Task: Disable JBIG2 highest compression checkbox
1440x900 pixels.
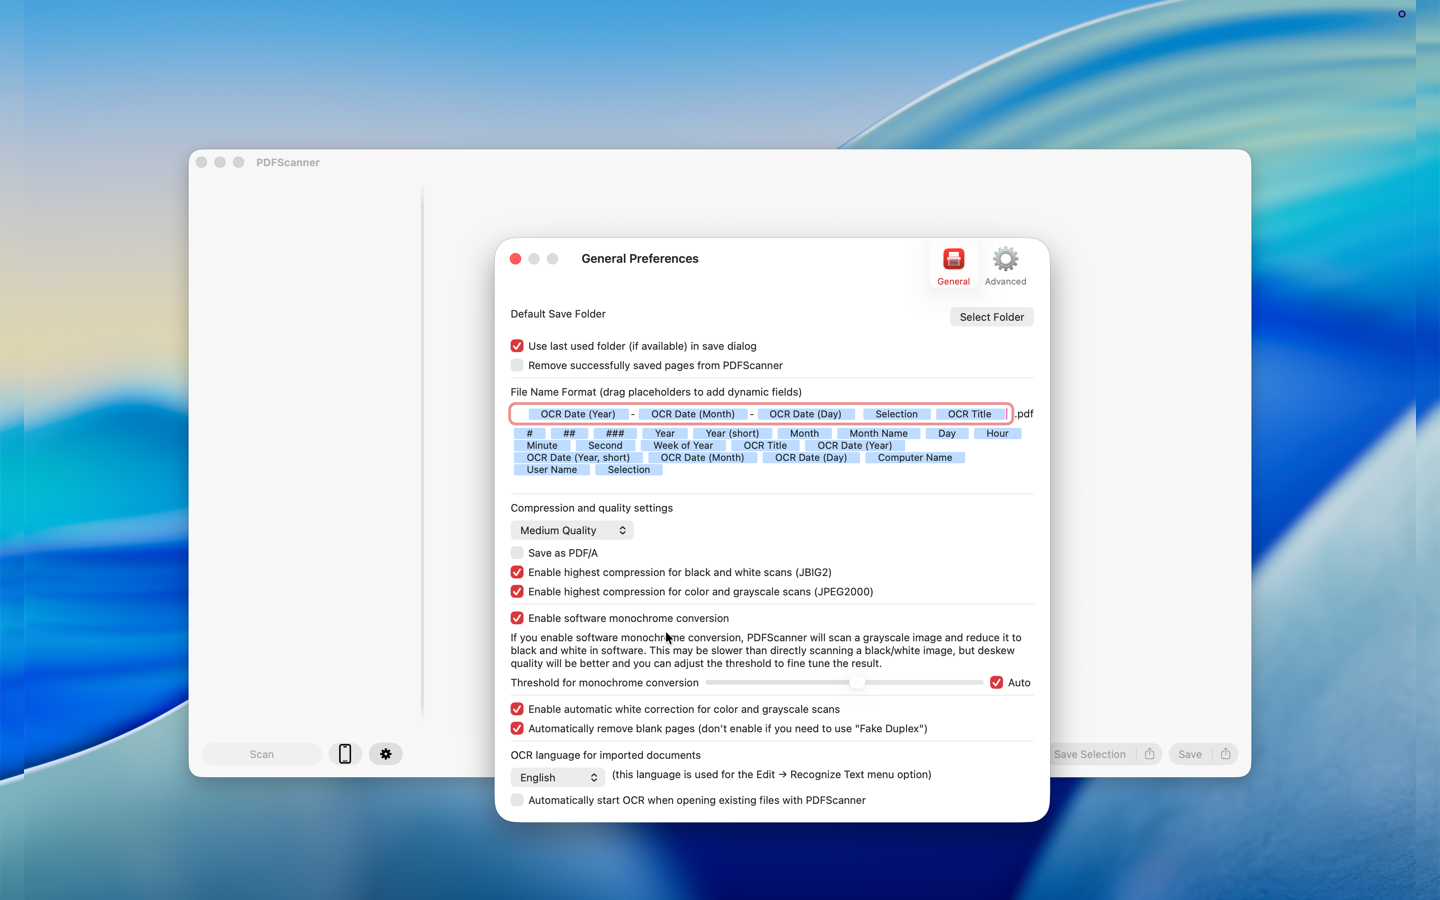Action: coord(517,572)
